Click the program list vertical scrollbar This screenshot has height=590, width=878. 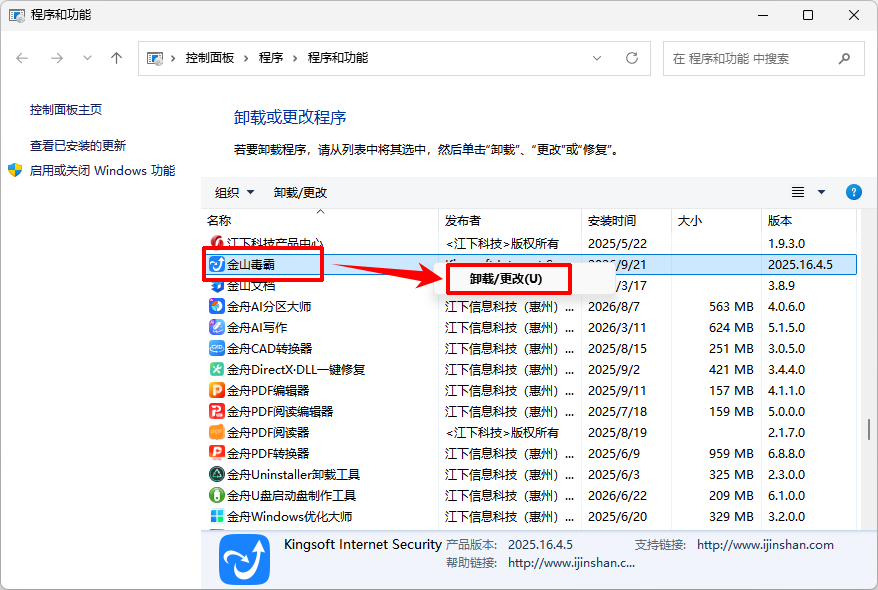868,429
